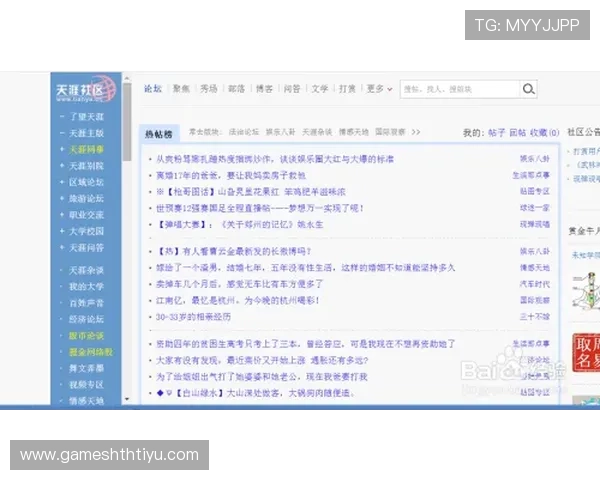This screenshot has width=600, height=480.
Task: Click inside the search text field
Action: [460, 89]
